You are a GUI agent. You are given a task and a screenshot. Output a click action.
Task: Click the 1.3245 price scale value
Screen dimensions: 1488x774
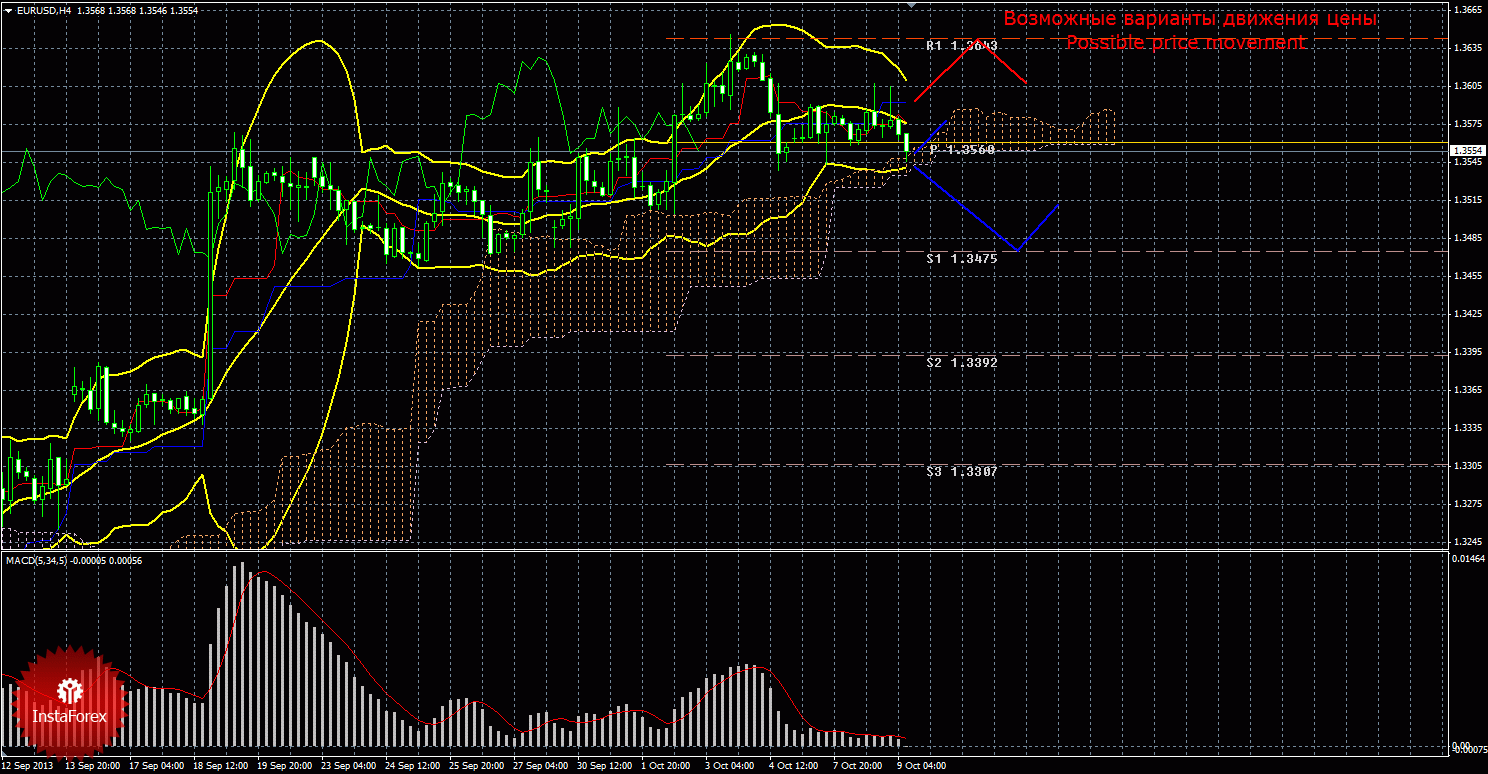1466,542
